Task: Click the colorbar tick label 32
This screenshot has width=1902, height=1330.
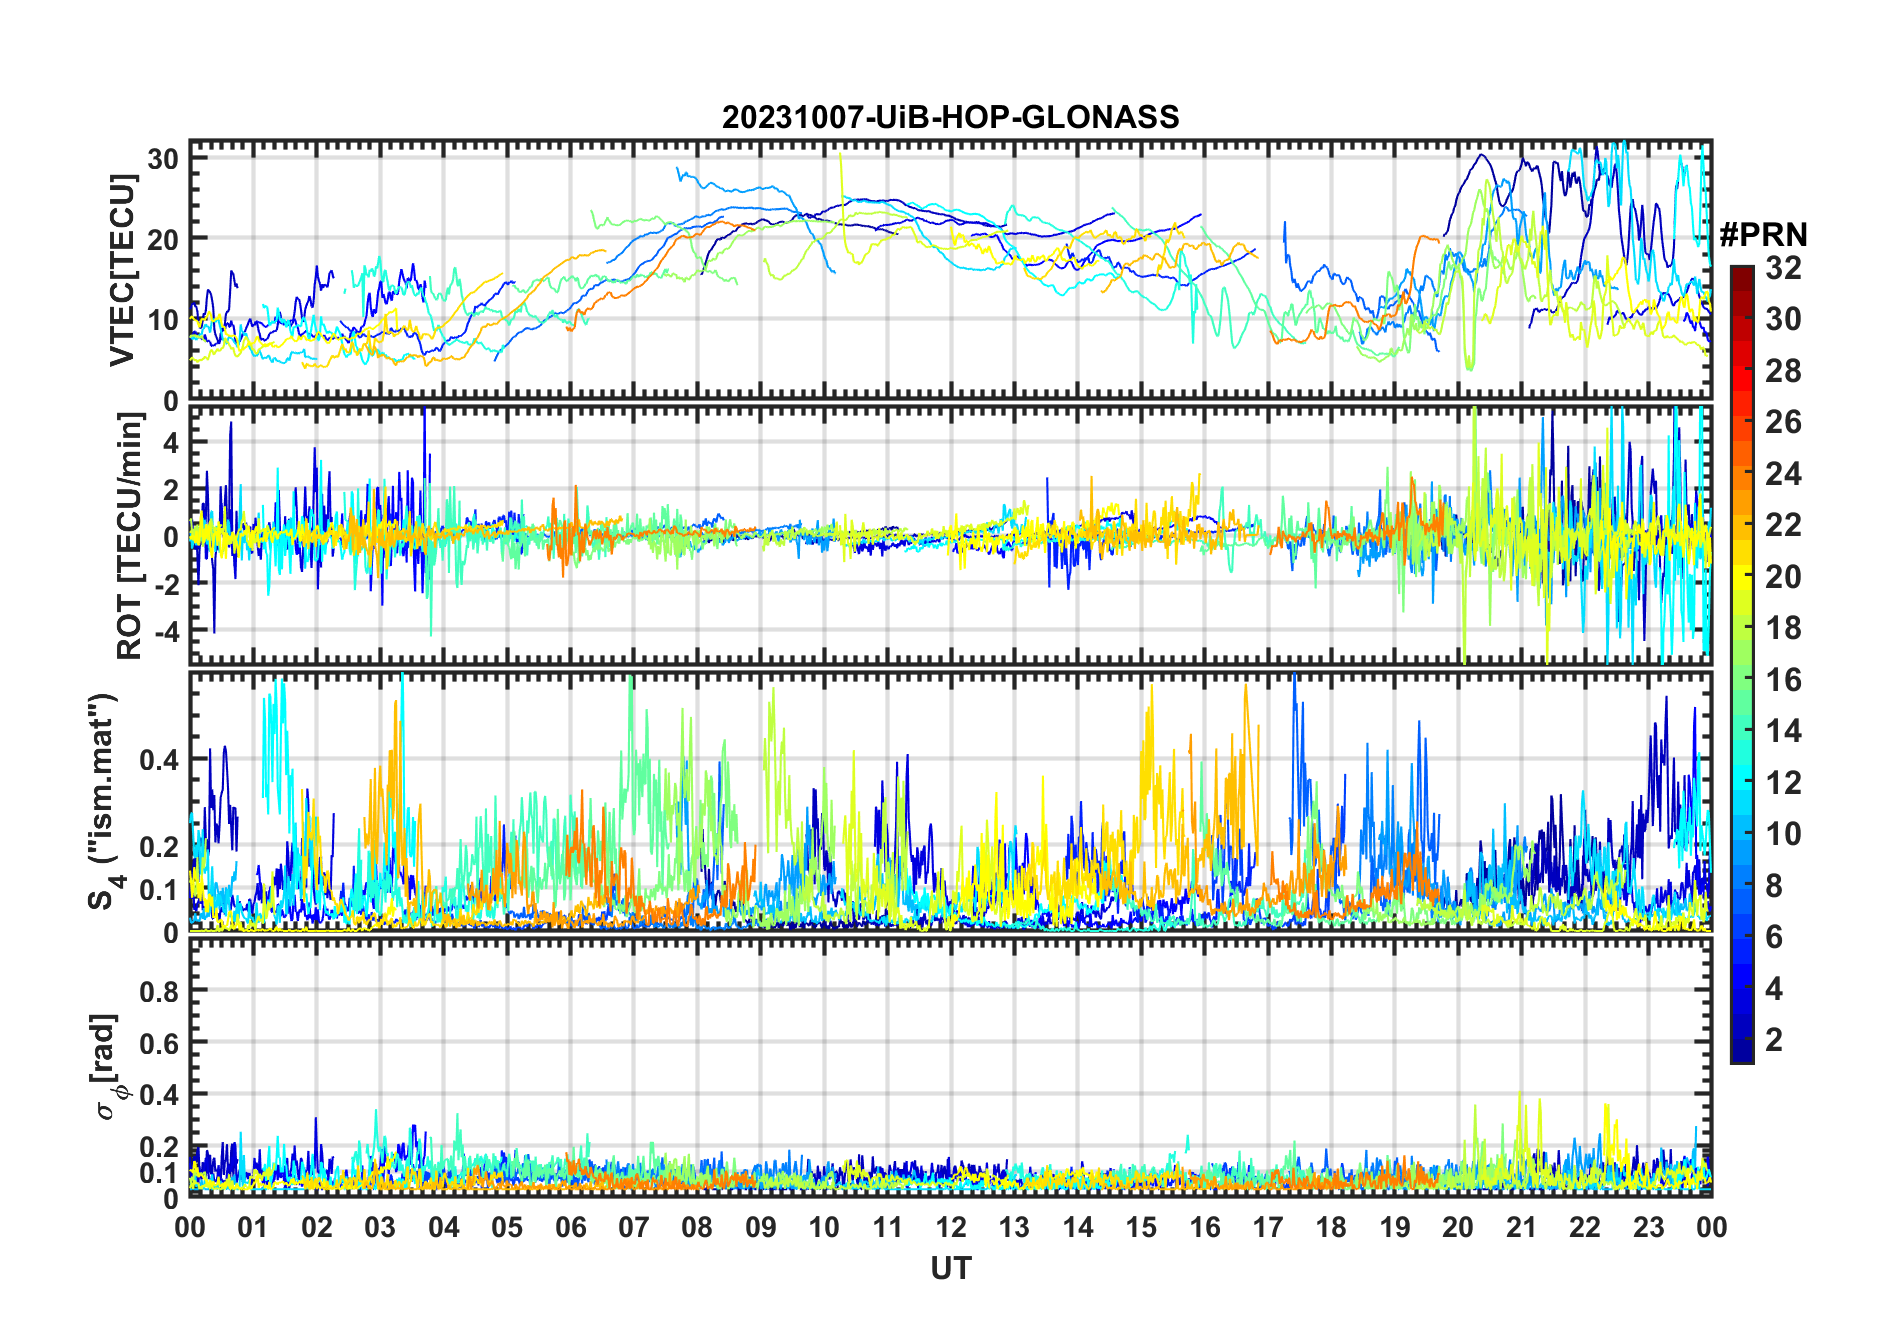Action: (1783, 268)
